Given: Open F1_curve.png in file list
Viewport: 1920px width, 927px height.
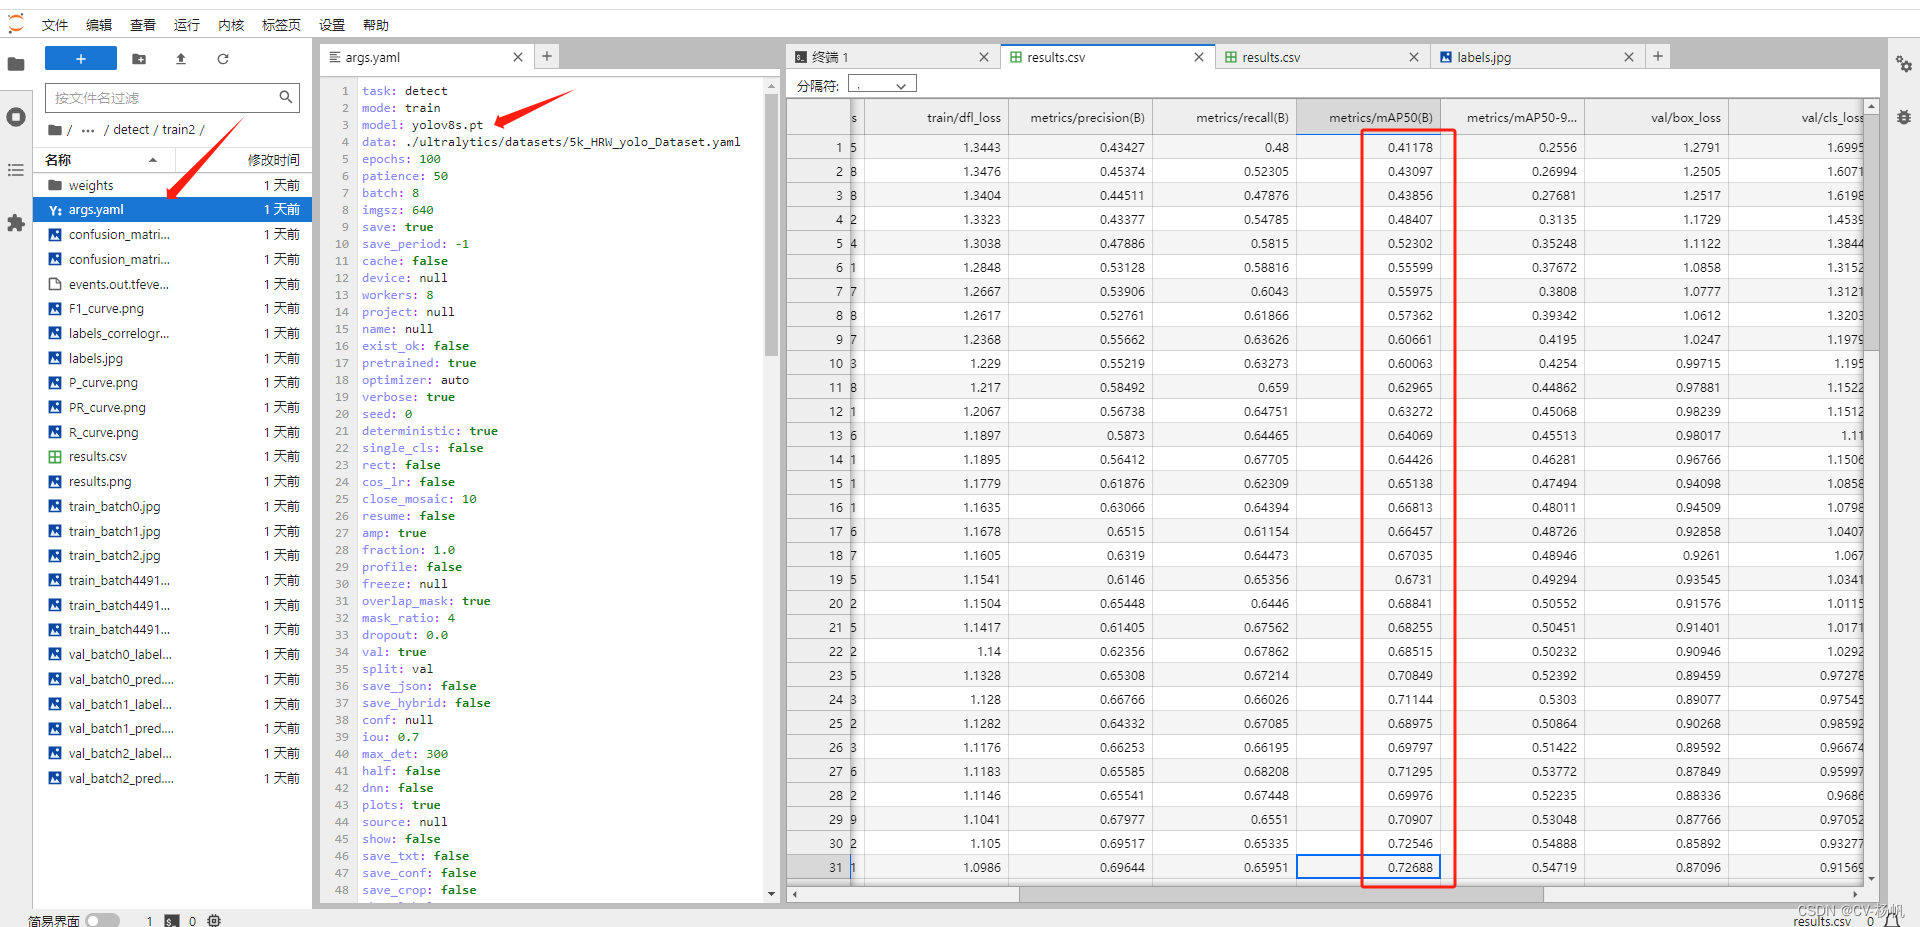Looking at the screenshot, I should pos(173,309).
